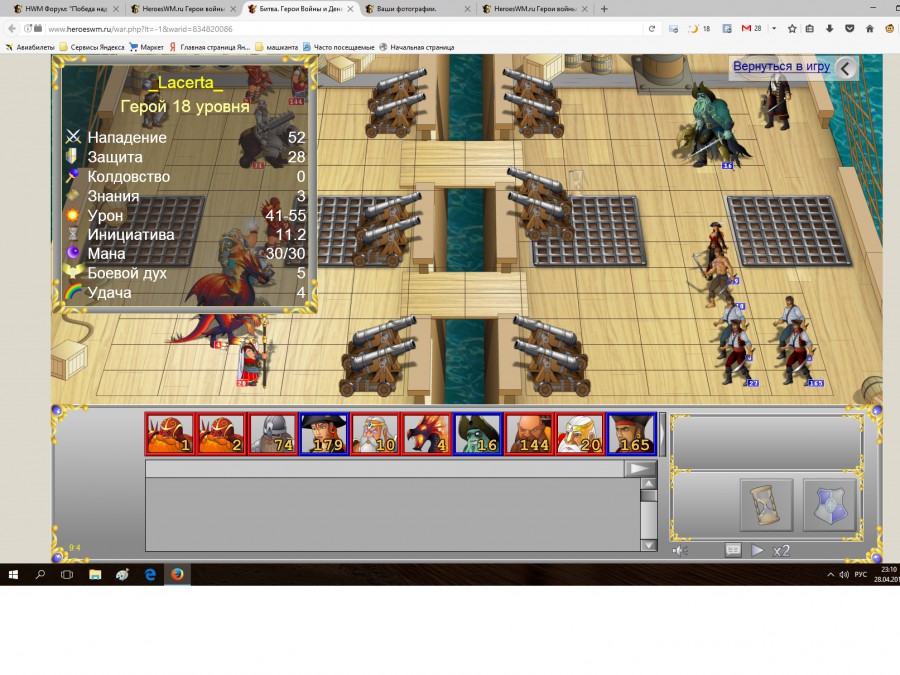Select the corsair portrait numbered 165
This screenshot has width=900, height=675.
coord(631,434)
